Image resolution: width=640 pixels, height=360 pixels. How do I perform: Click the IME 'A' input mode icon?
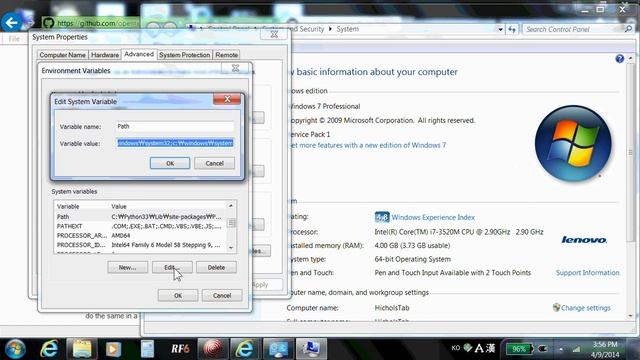pyautogui.click(x=479, y=349)
